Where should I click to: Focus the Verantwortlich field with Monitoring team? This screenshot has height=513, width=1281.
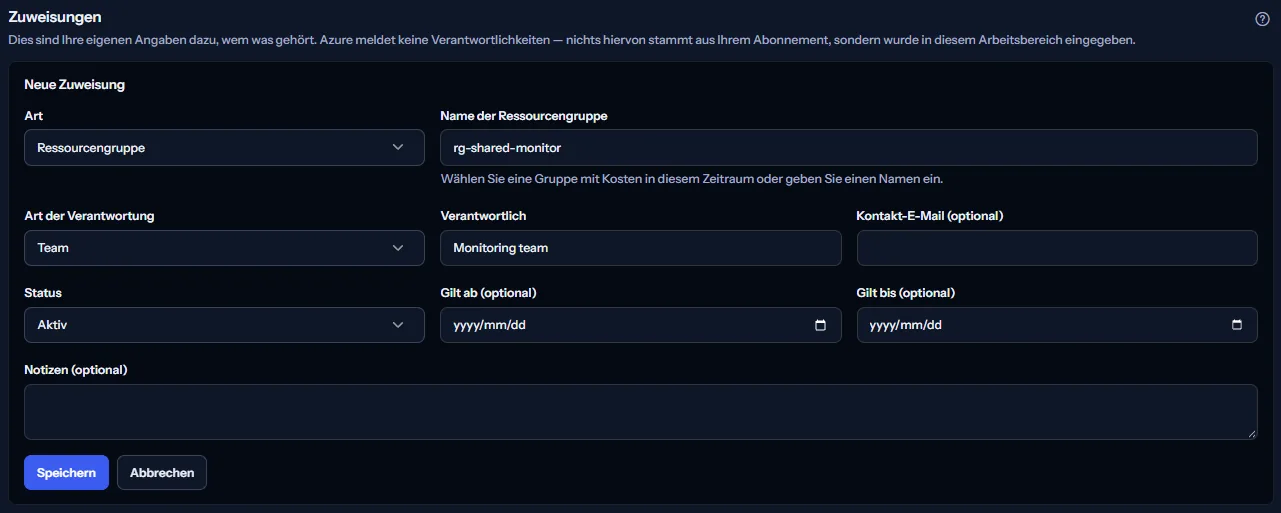click(x=641, y=248)
